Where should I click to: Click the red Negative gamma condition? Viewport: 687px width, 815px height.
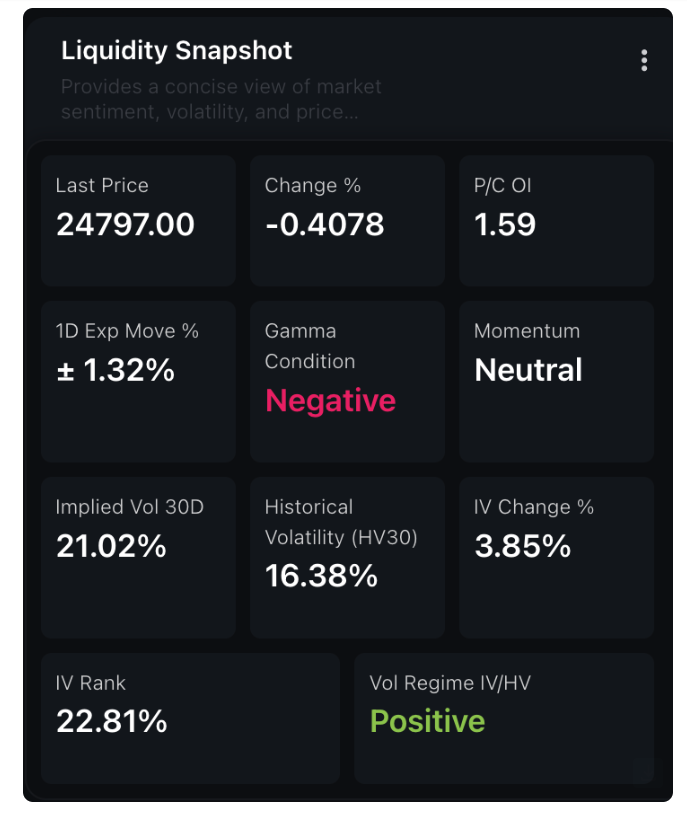[330, 401]
